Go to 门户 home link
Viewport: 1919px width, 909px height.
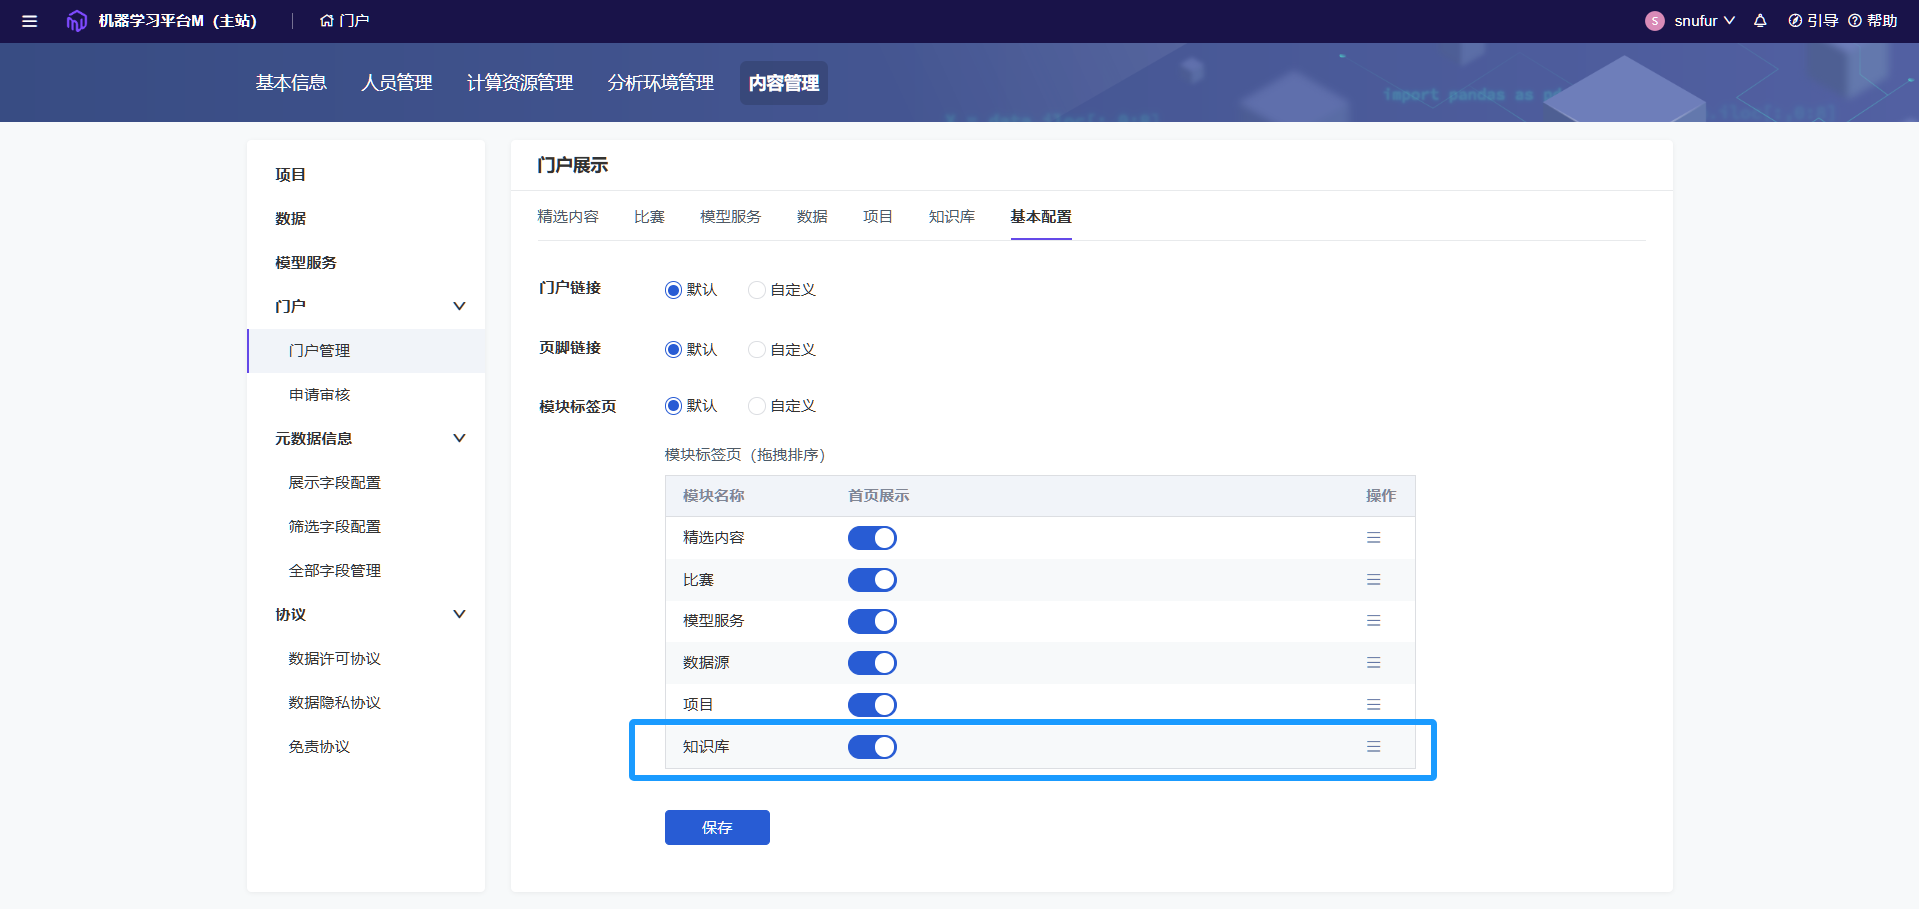[345, 21]
